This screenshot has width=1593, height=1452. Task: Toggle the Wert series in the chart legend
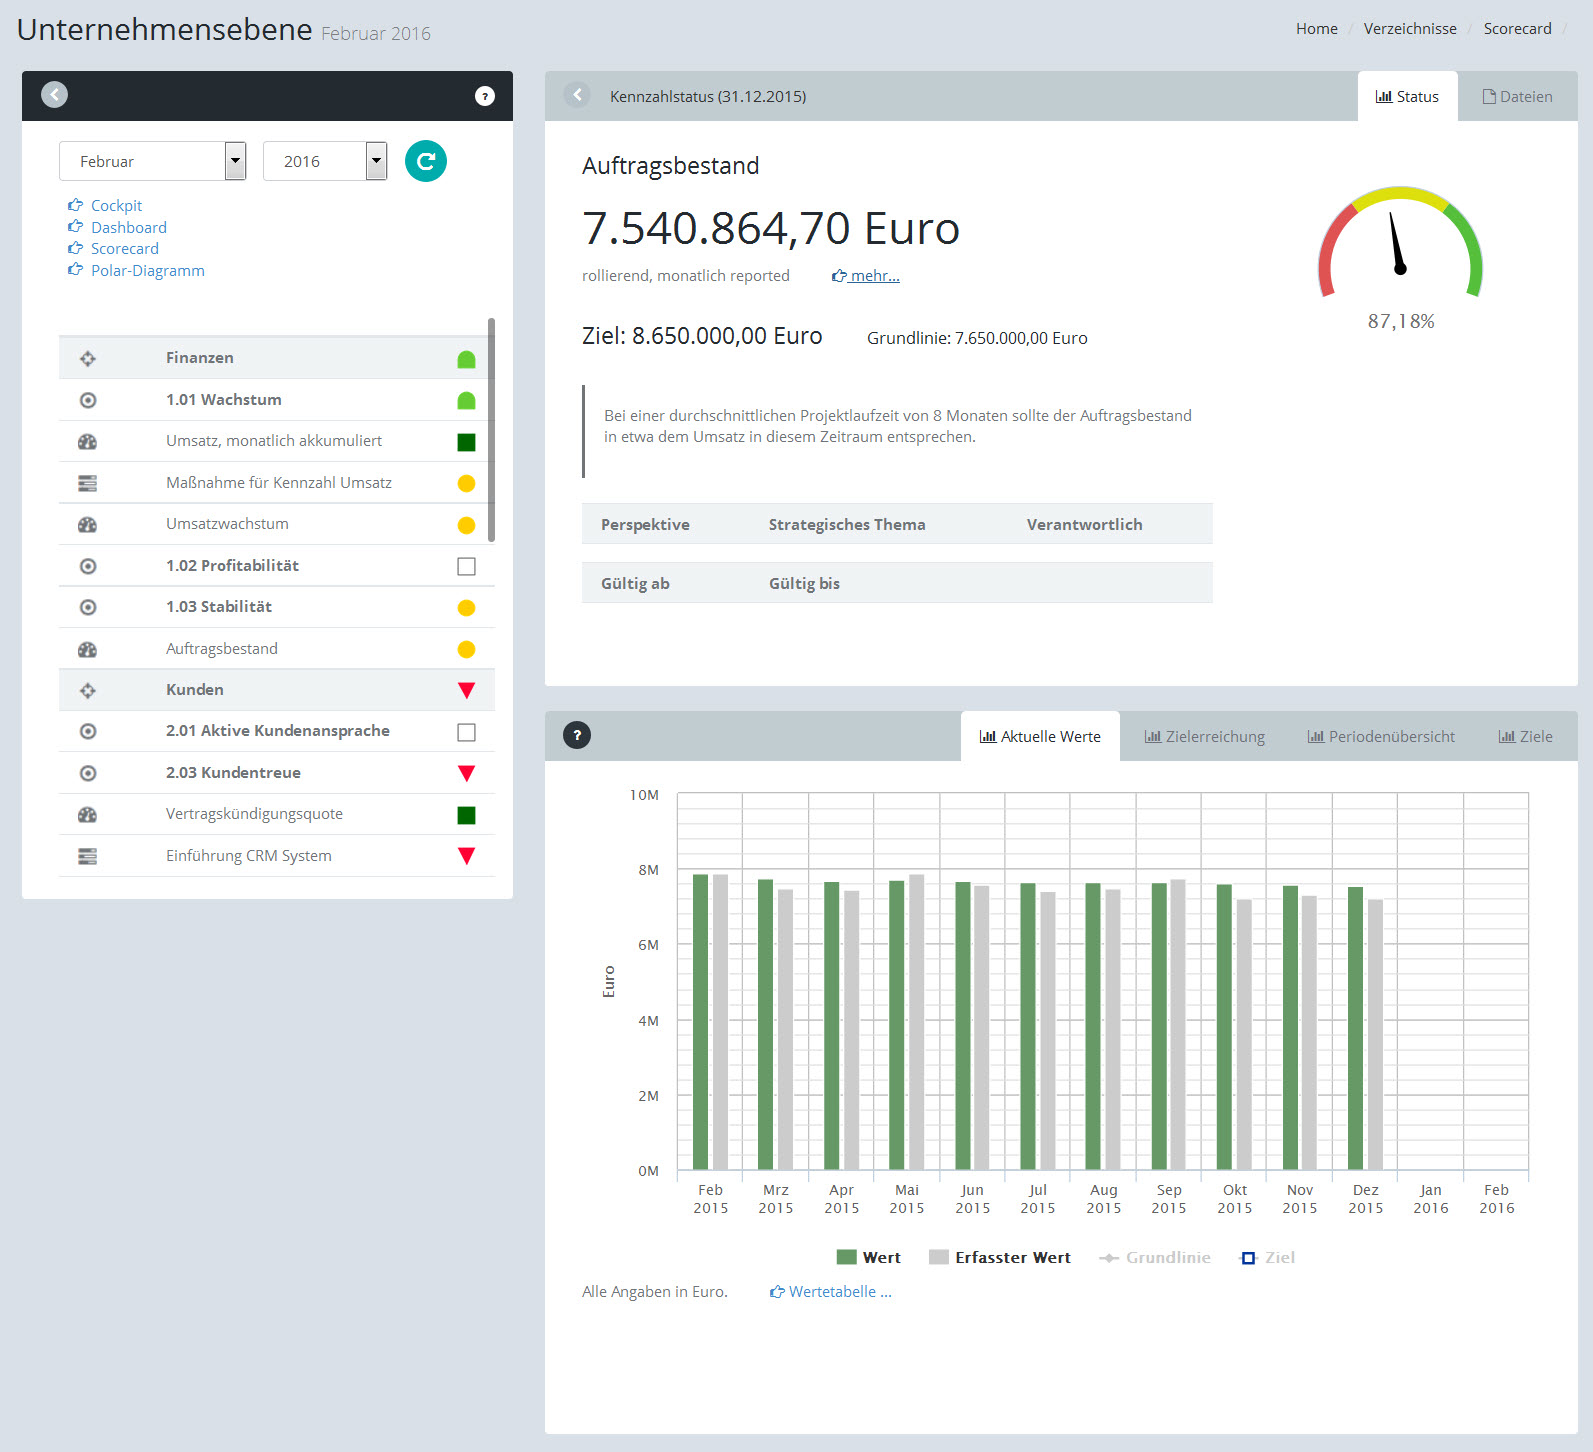click(x=868, y=1257)
